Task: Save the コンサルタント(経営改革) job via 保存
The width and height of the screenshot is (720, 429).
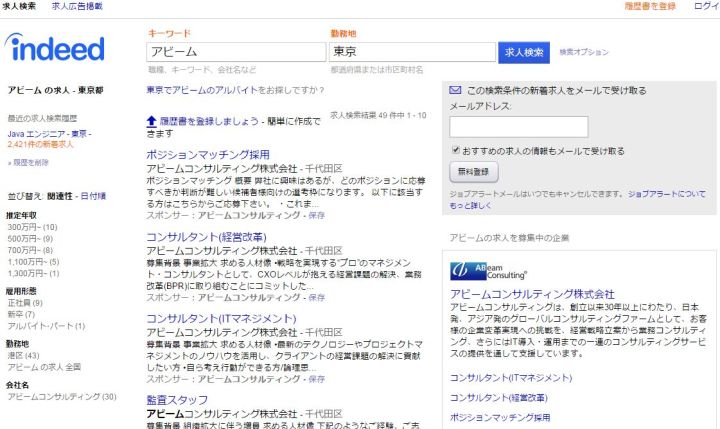Action: 316,297
